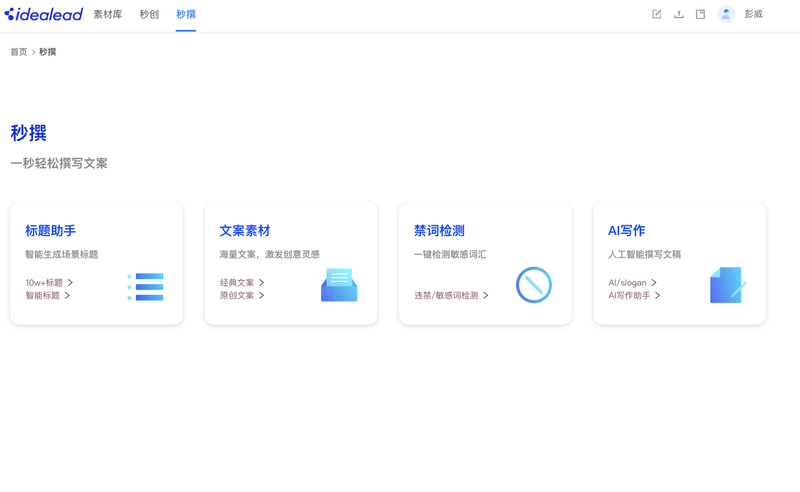The image size is (800, 492).
Task: Go to 首页 in breadcrumb
Action: (19, 52)
